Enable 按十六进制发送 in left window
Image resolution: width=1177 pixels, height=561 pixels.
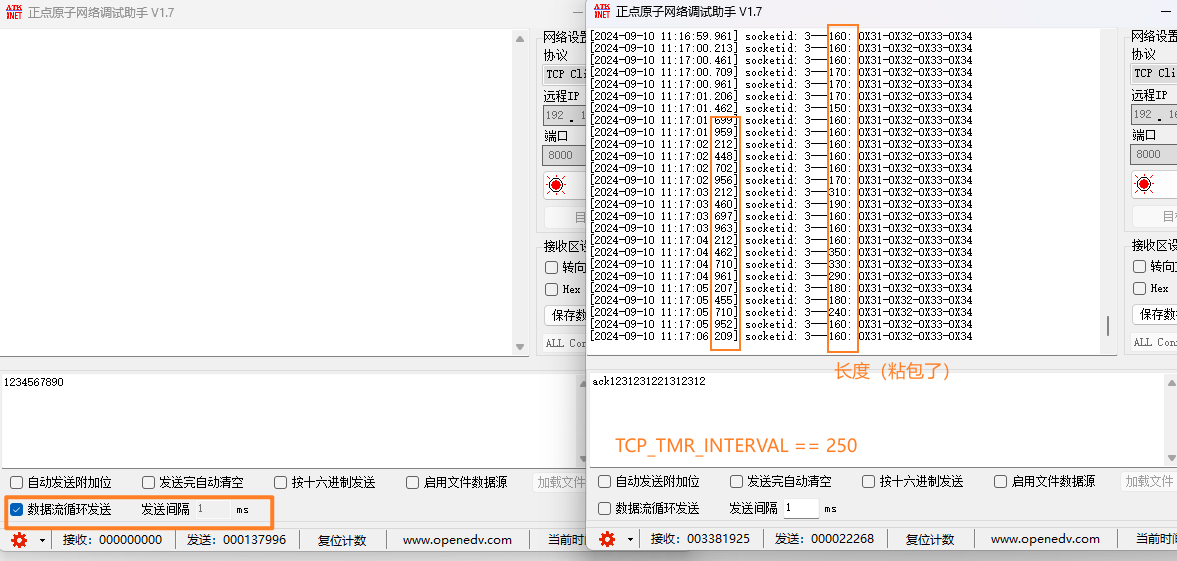pyautogui.click(x=280, y=482)
